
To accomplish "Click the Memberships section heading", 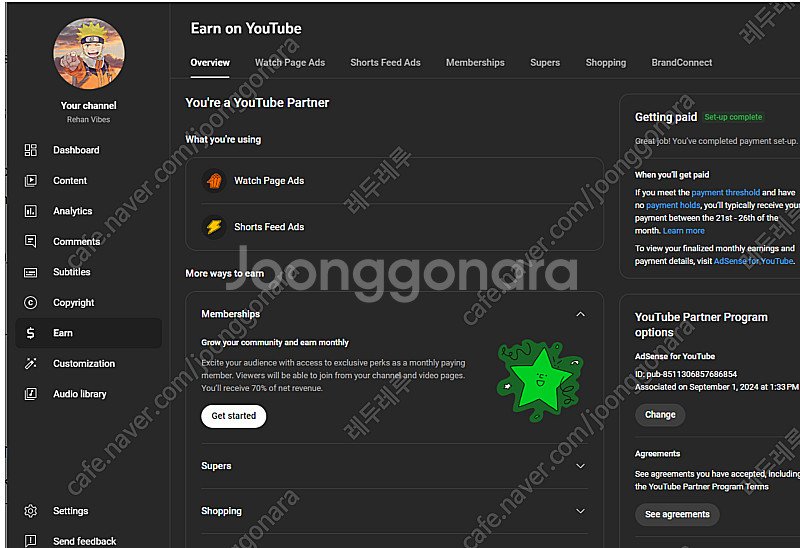I will pos(230,314).
